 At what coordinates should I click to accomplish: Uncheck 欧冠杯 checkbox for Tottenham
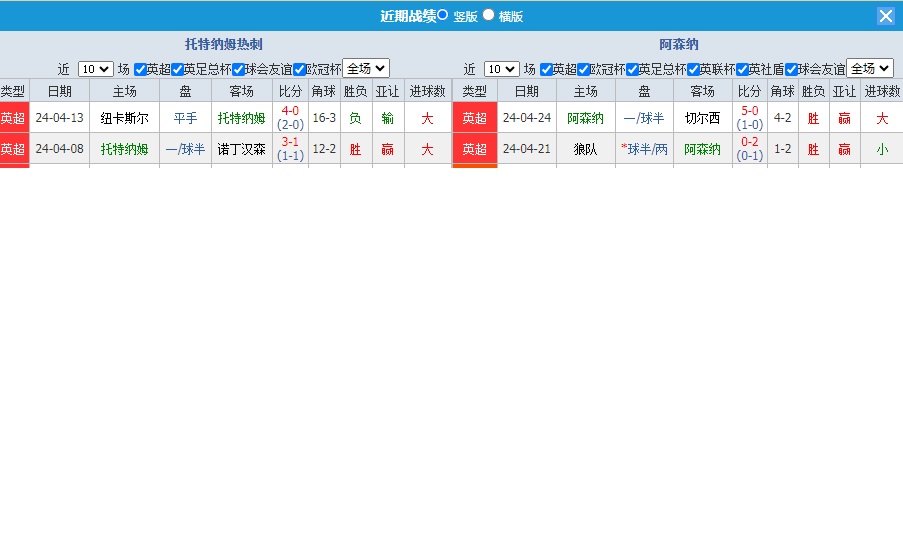(x=299, y=70)
